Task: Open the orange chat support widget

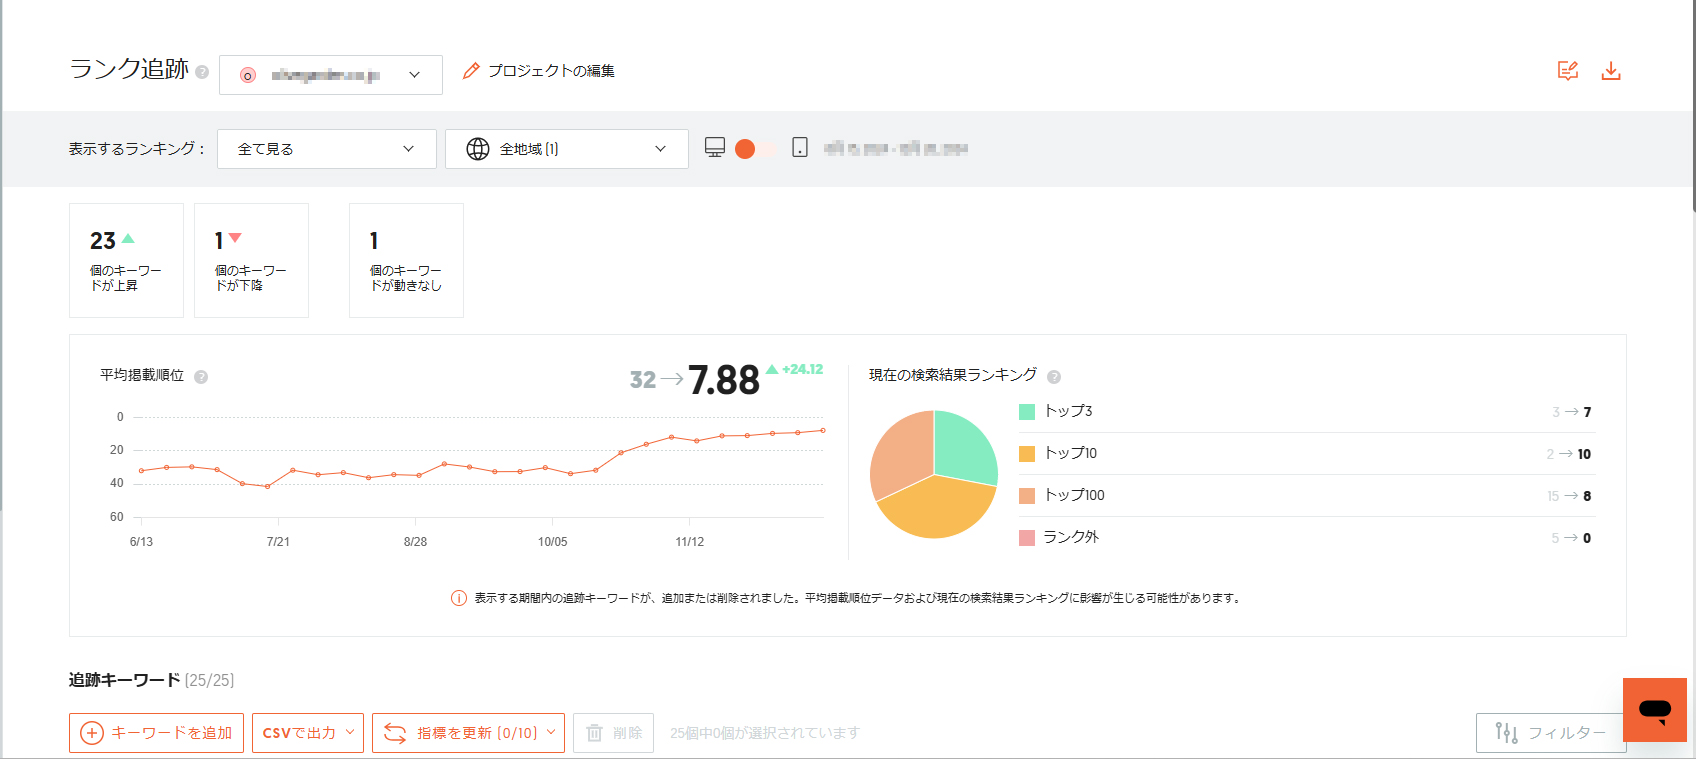Action: [1655, 710]
